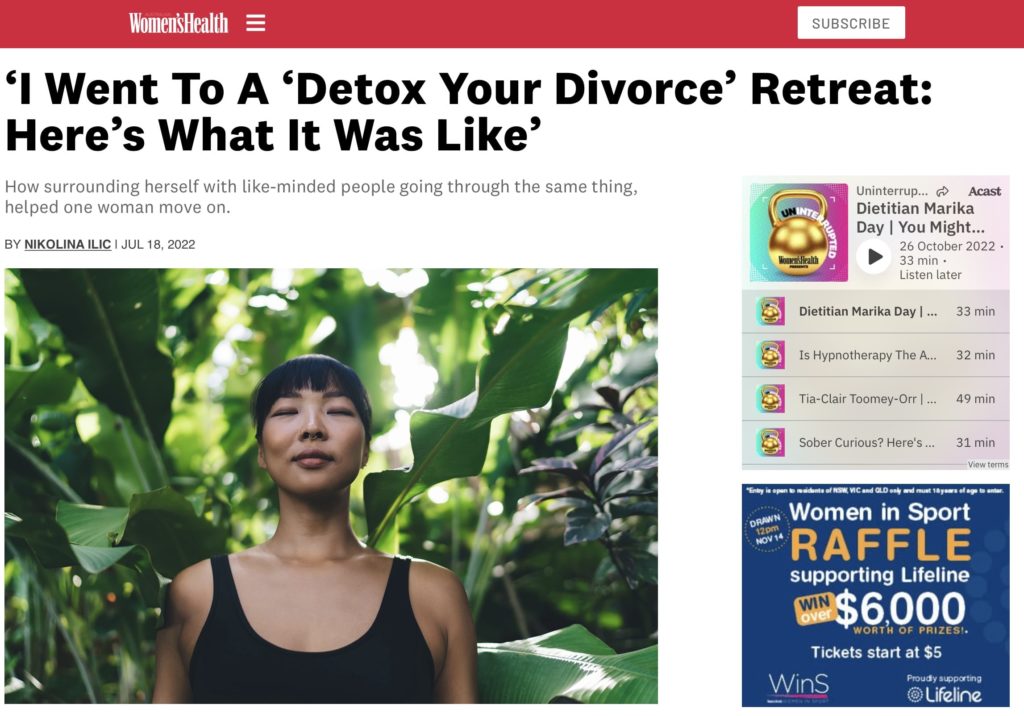Screen dimensions: 1024x716
Task: Open the Women in Sport Raffle ad
Action: (x=875, y=595)
